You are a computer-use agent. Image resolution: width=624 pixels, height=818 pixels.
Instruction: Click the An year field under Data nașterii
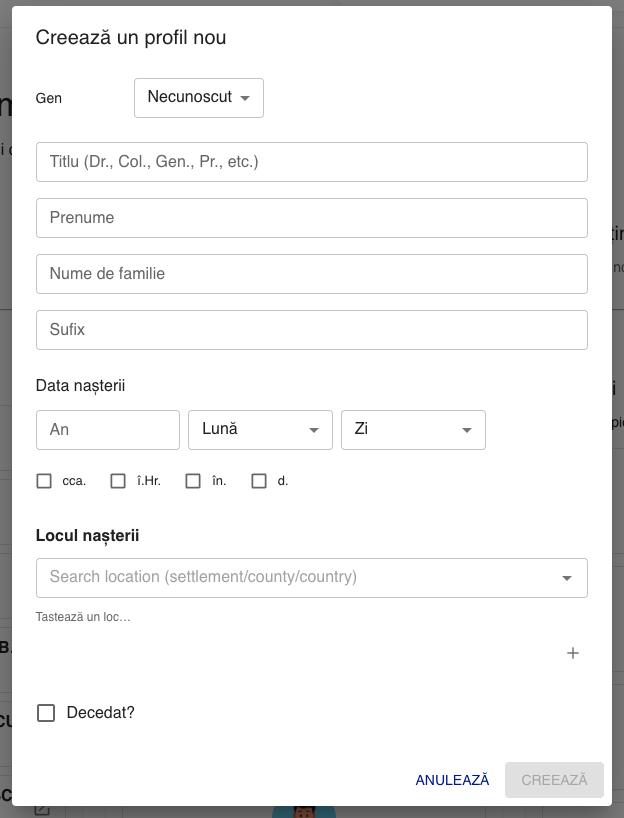(x=107, y=430)
